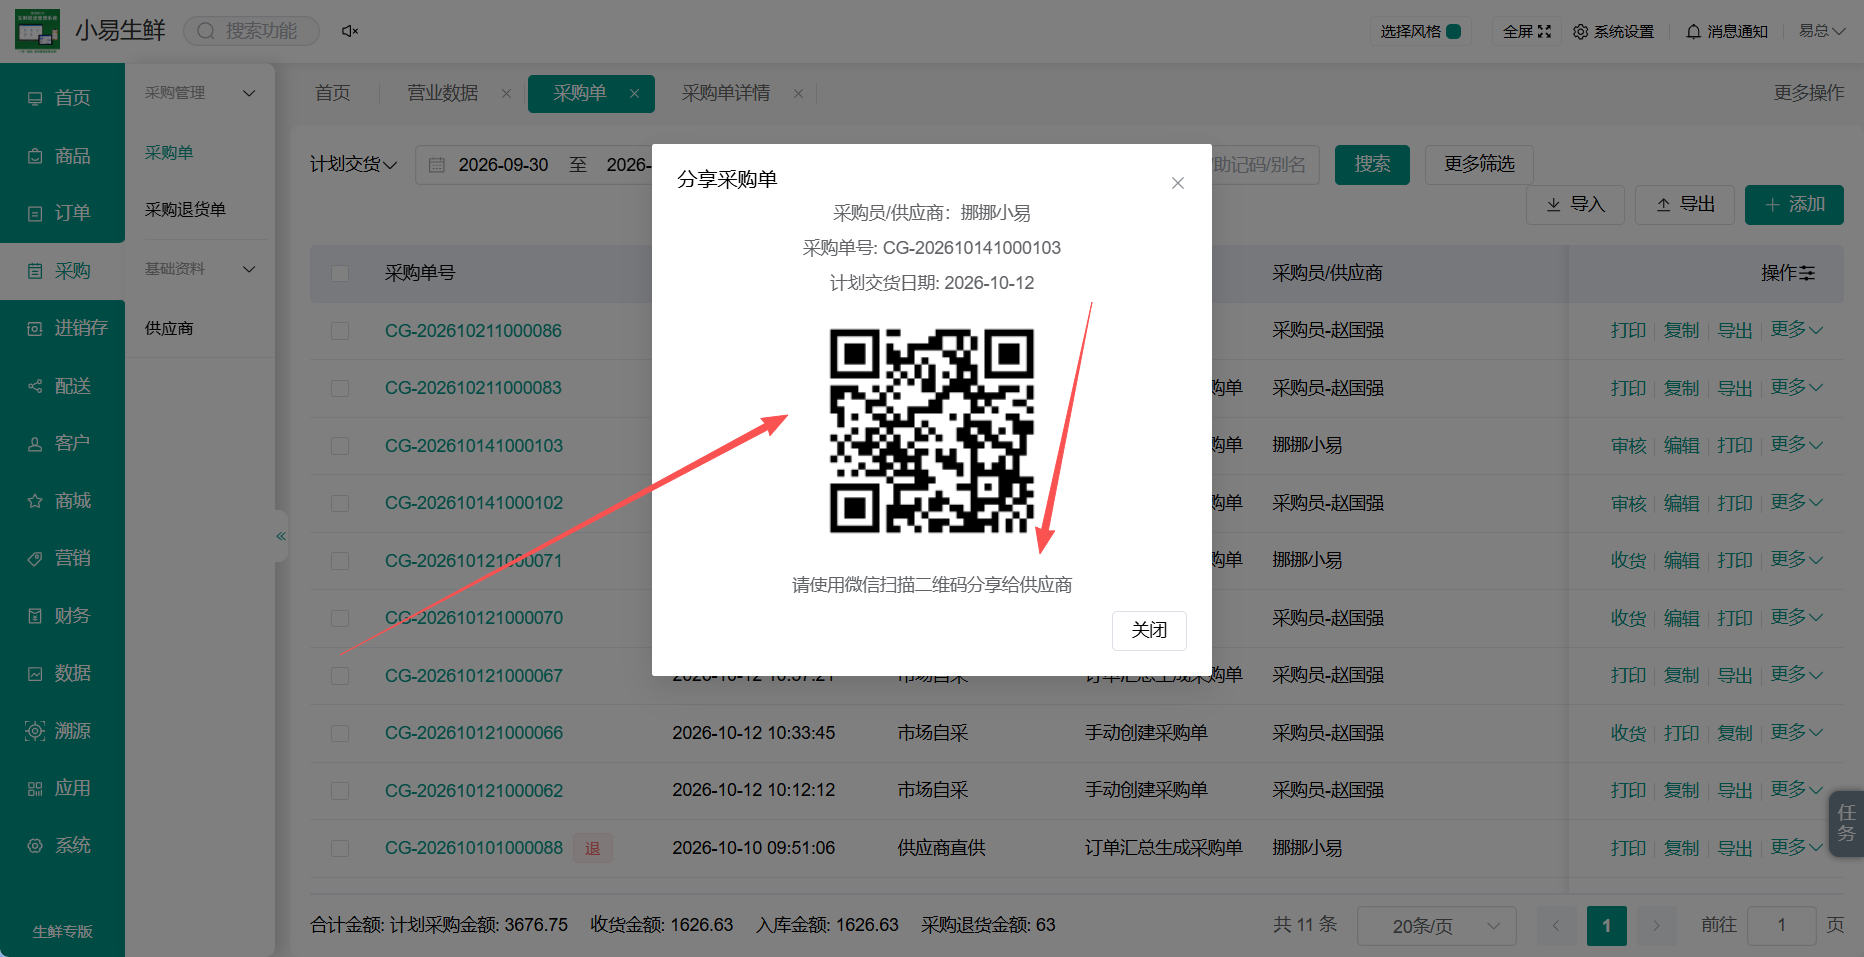1864x957 pixels.
Task: Expand the 计划交货 date type dropdown
Action: pos(354,164)
